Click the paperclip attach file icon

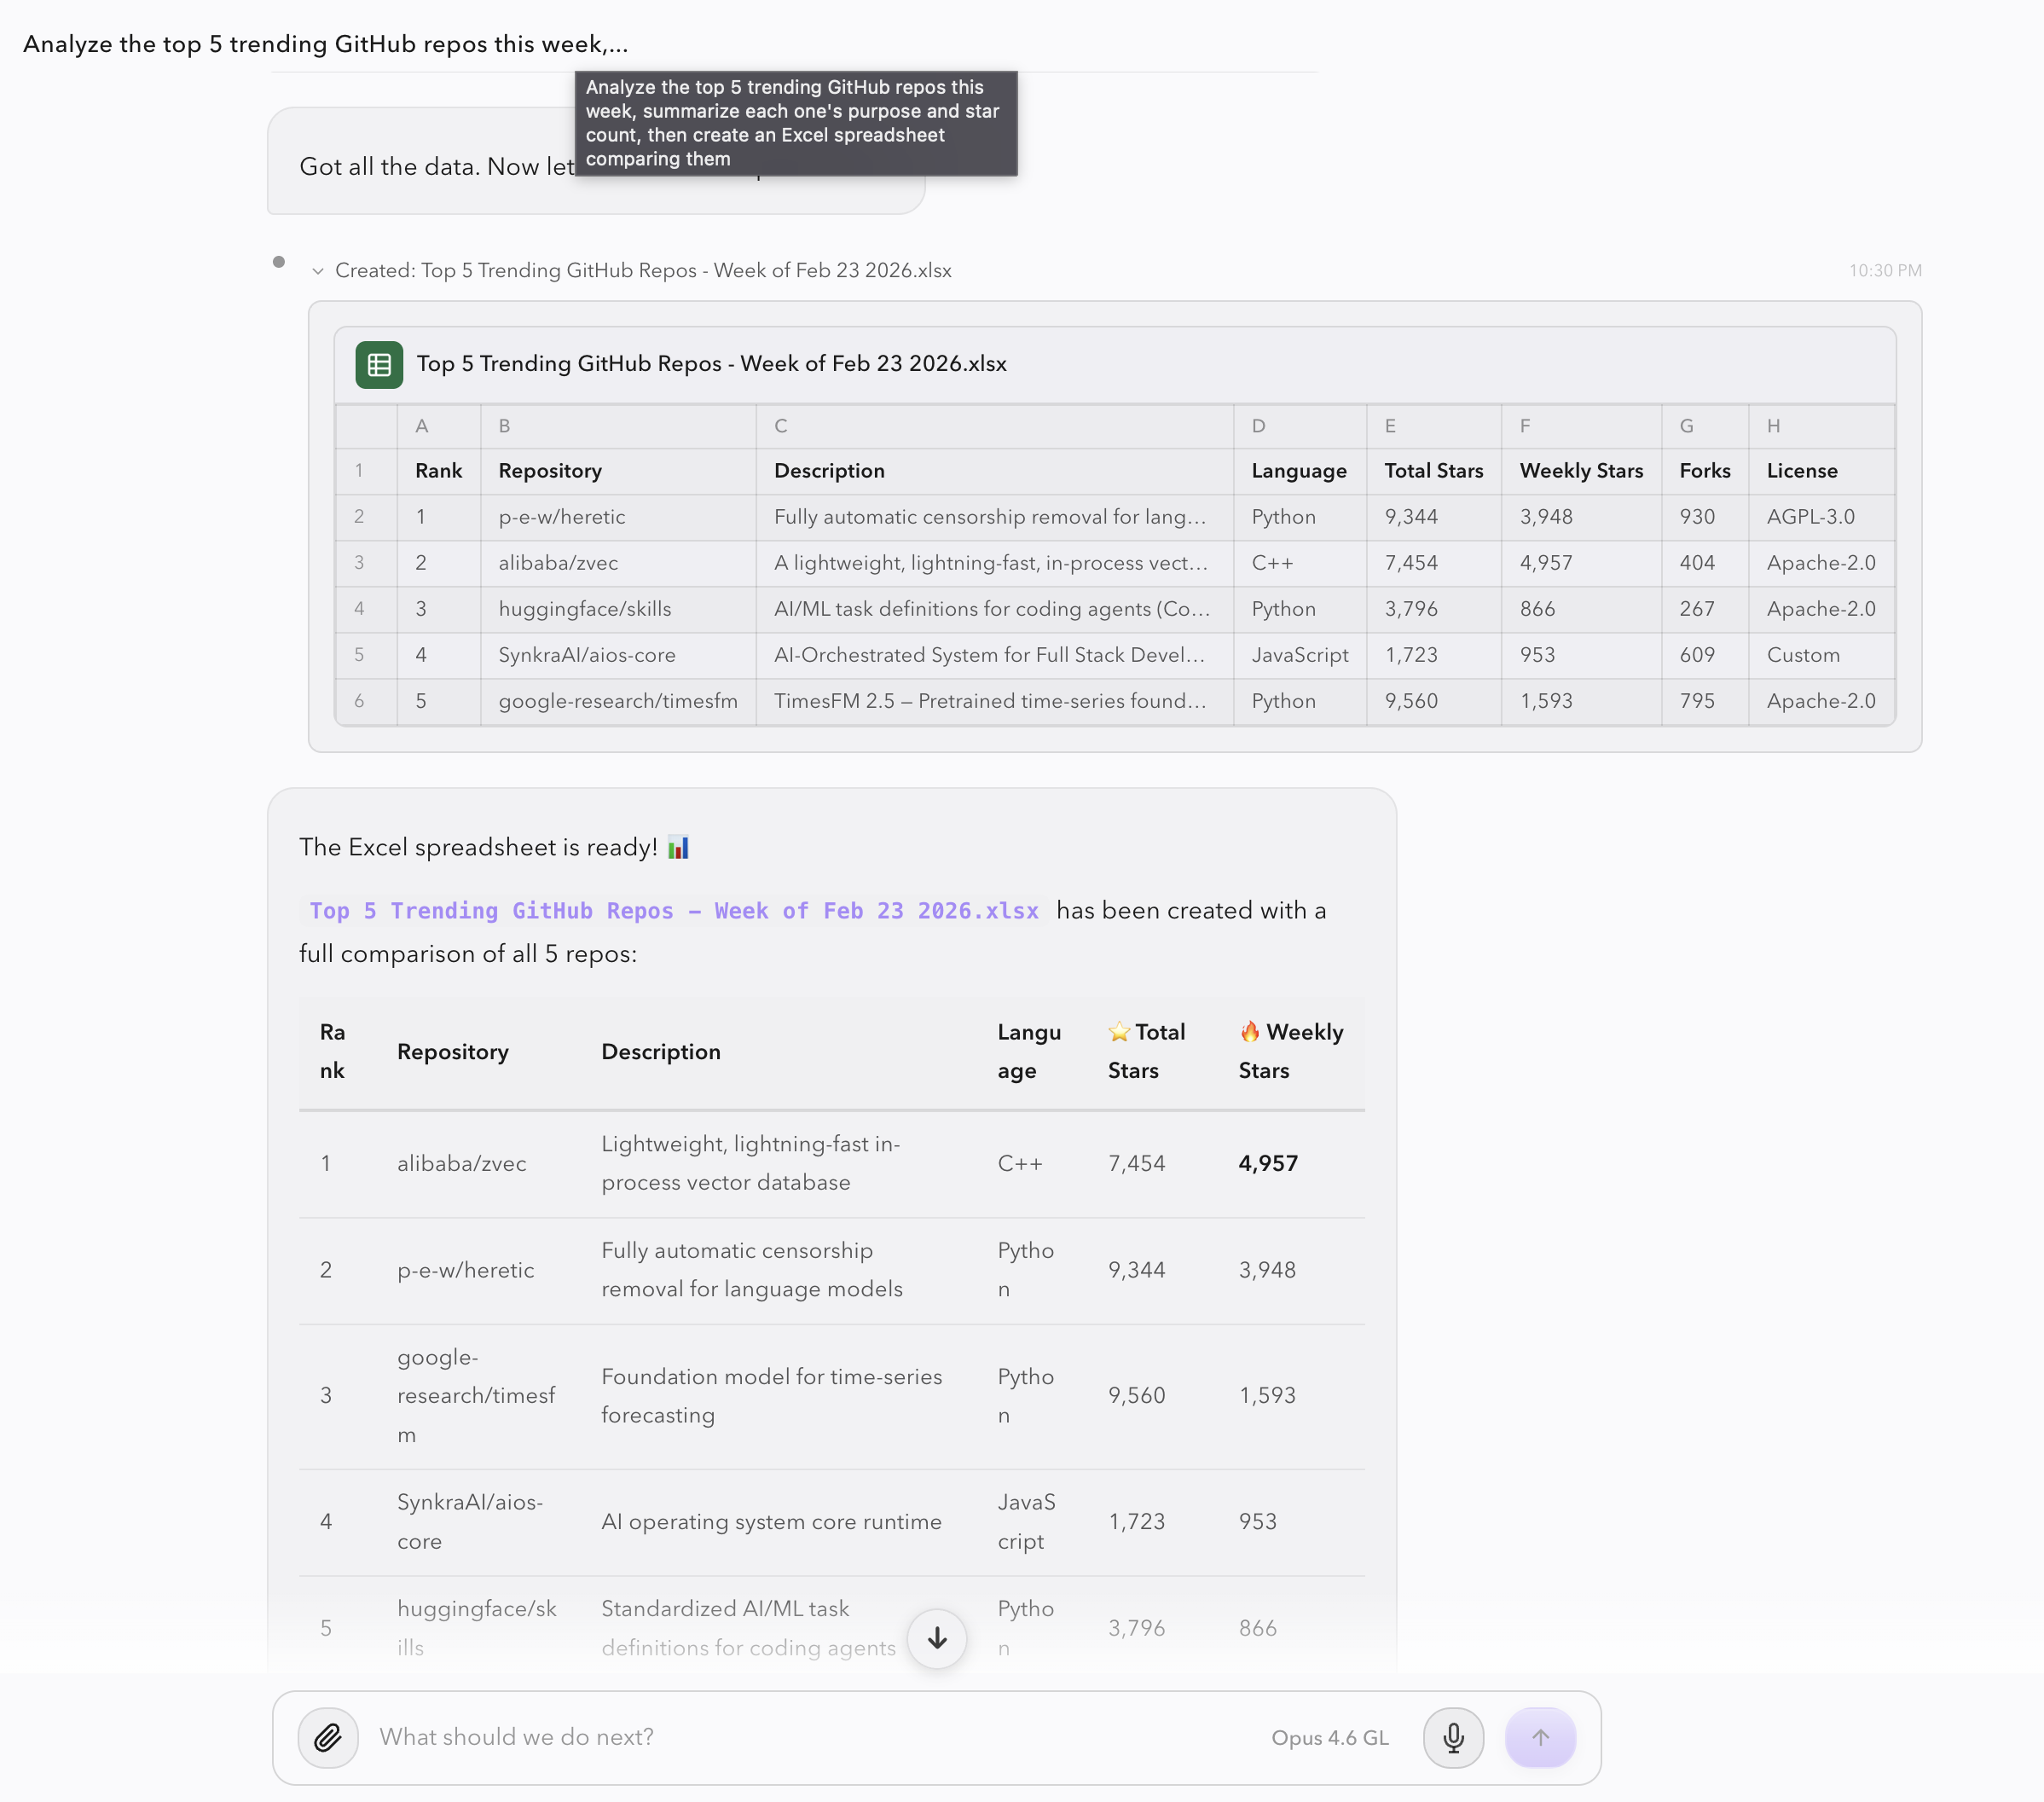tap(327, 1737)
